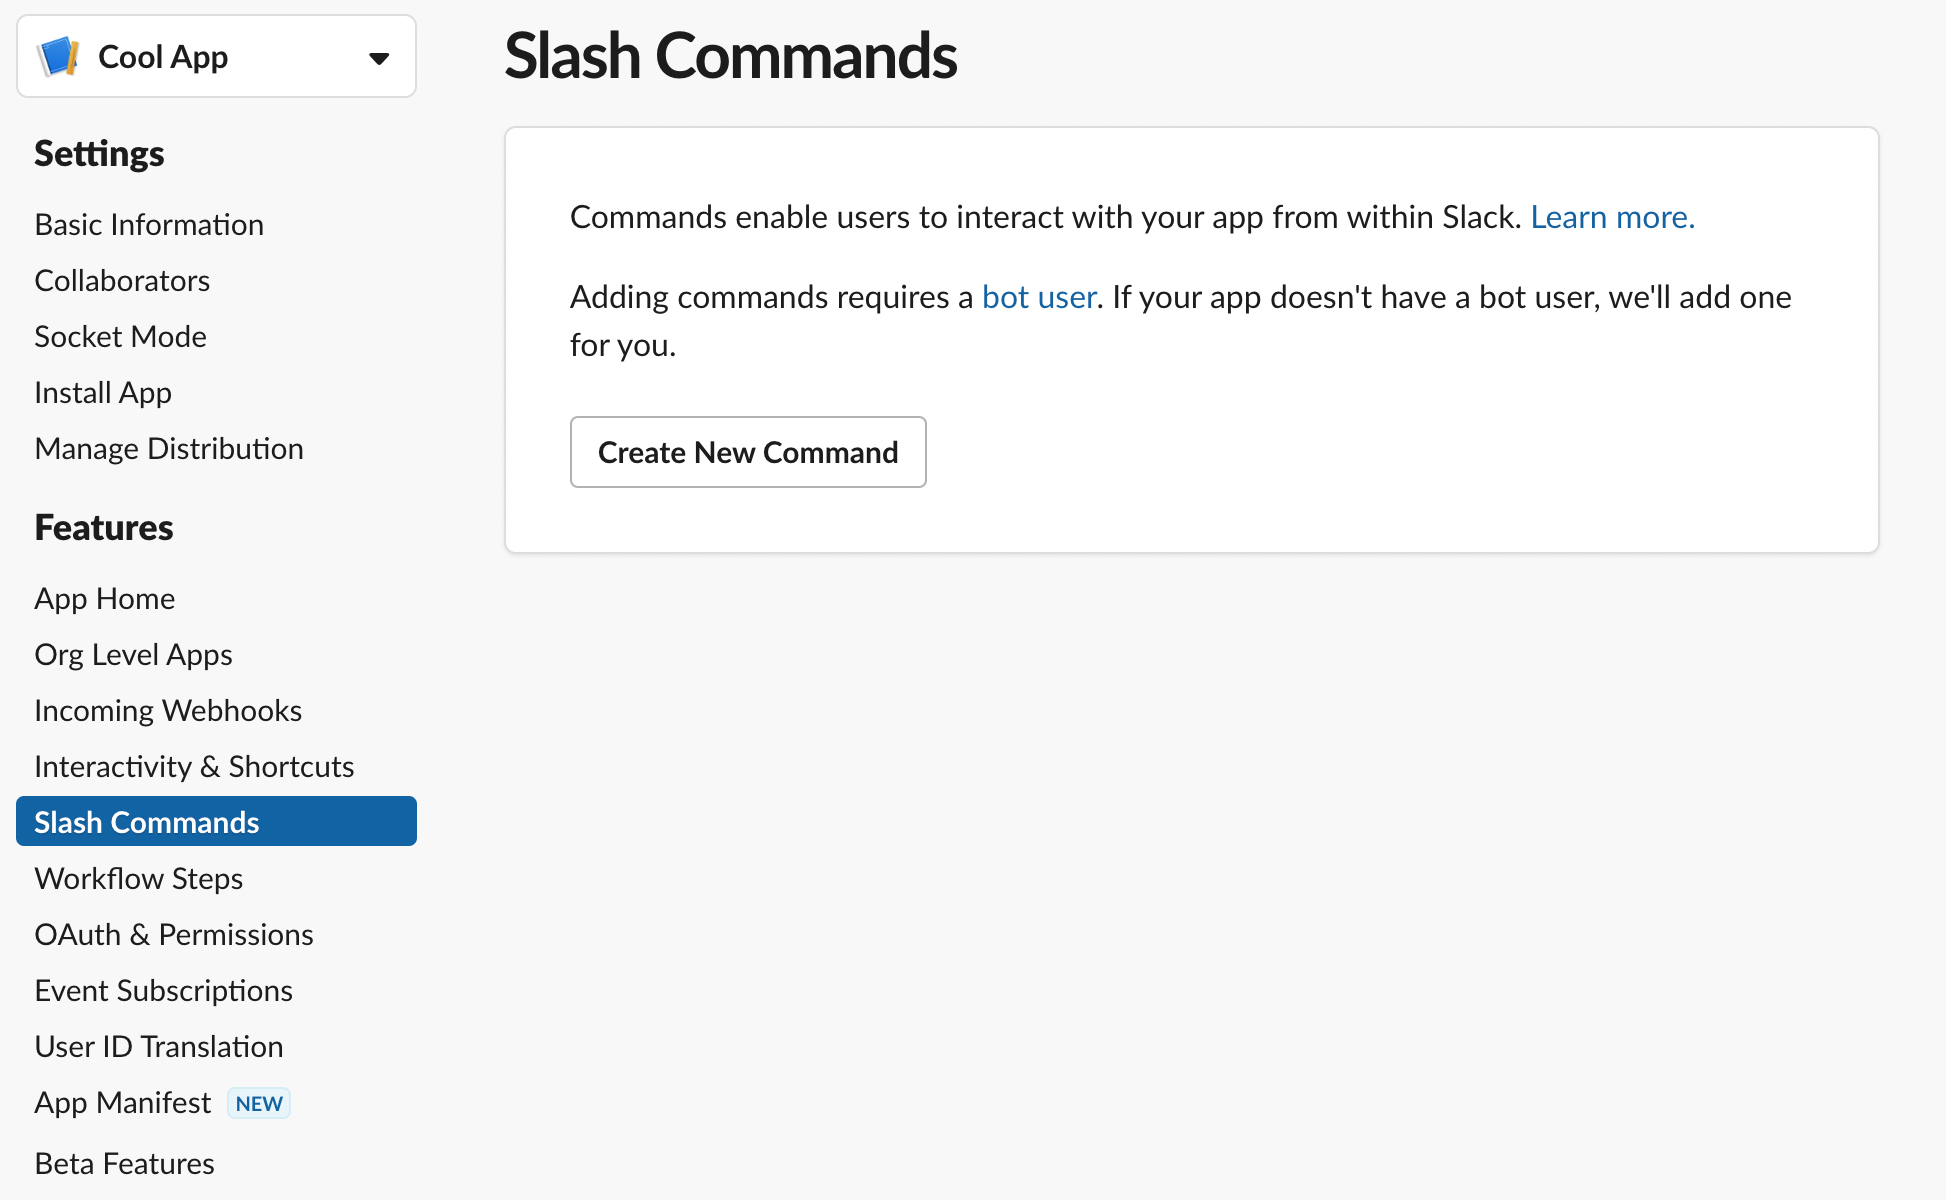Select Event Subscriptions from sidebar
1946x1200 pixels.
[x=163, y=990]
